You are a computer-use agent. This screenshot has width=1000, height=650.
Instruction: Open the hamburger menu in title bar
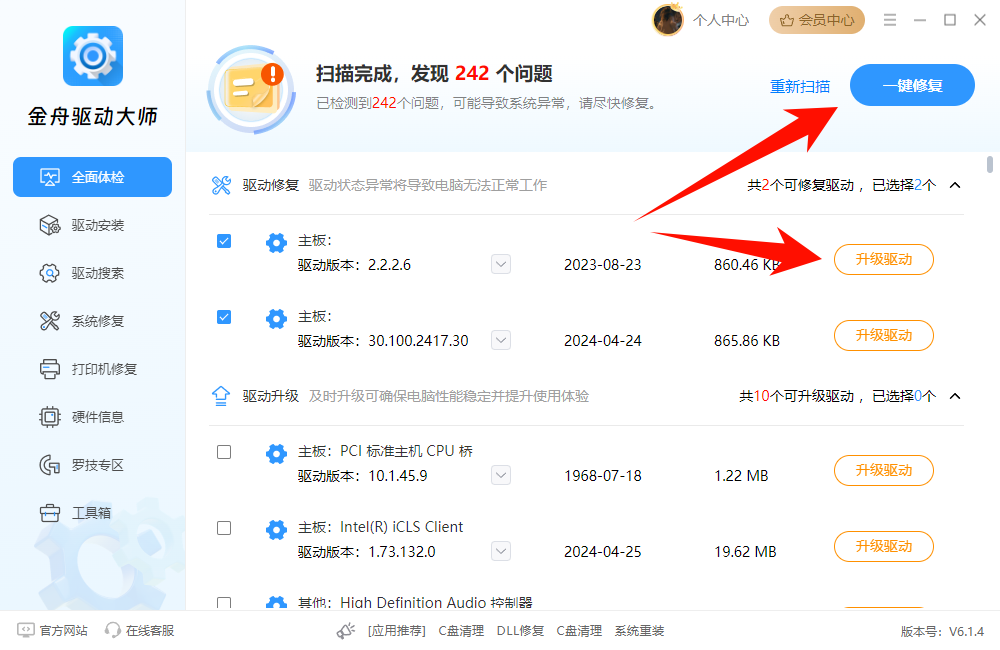click(x=890, y=20)
